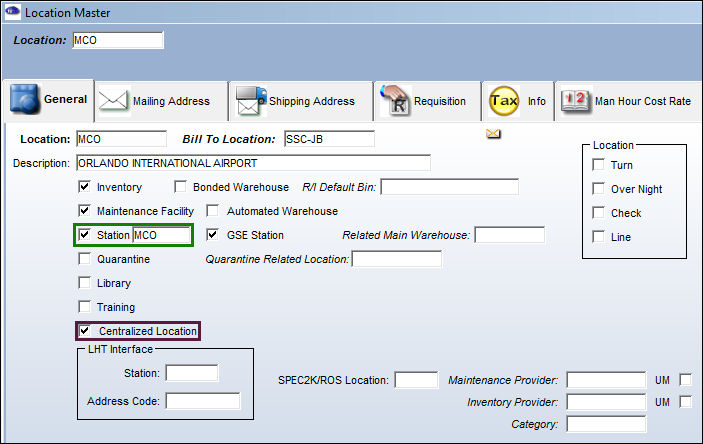Click the Quarantine Related Location label
The height and width of the screenshot is (444, 703).
click(x=277, y=259)
